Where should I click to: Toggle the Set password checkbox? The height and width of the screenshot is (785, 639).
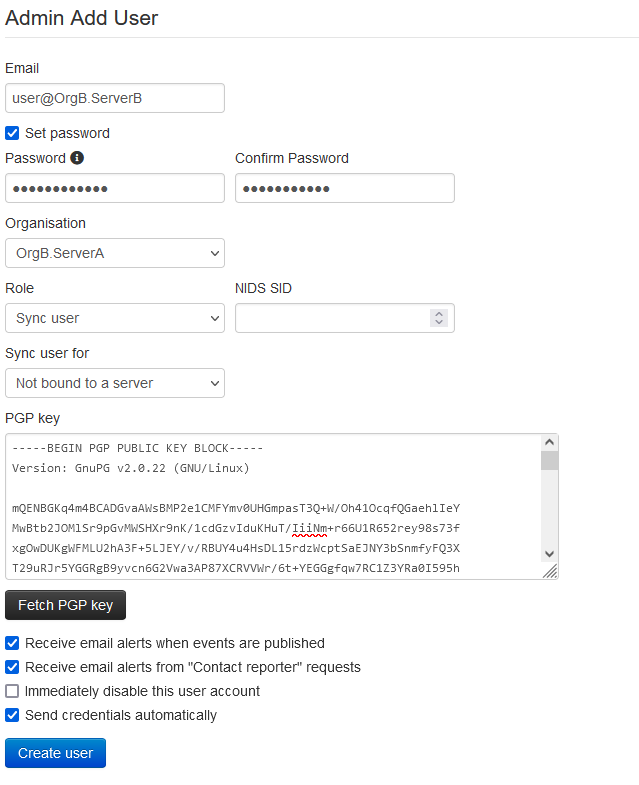12,133
